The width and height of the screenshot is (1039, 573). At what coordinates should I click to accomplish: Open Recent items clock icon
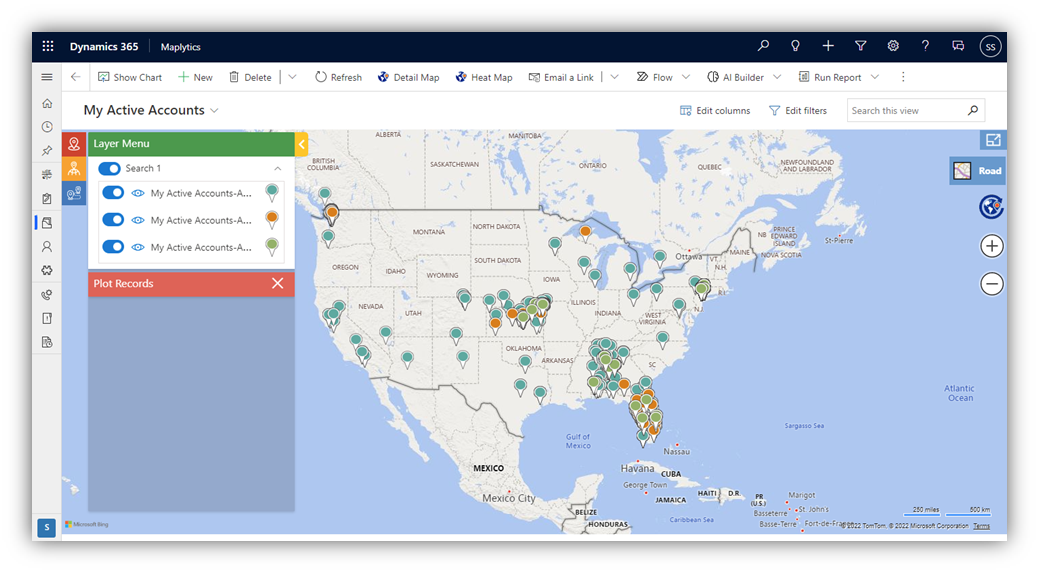[x=46, y=127]
